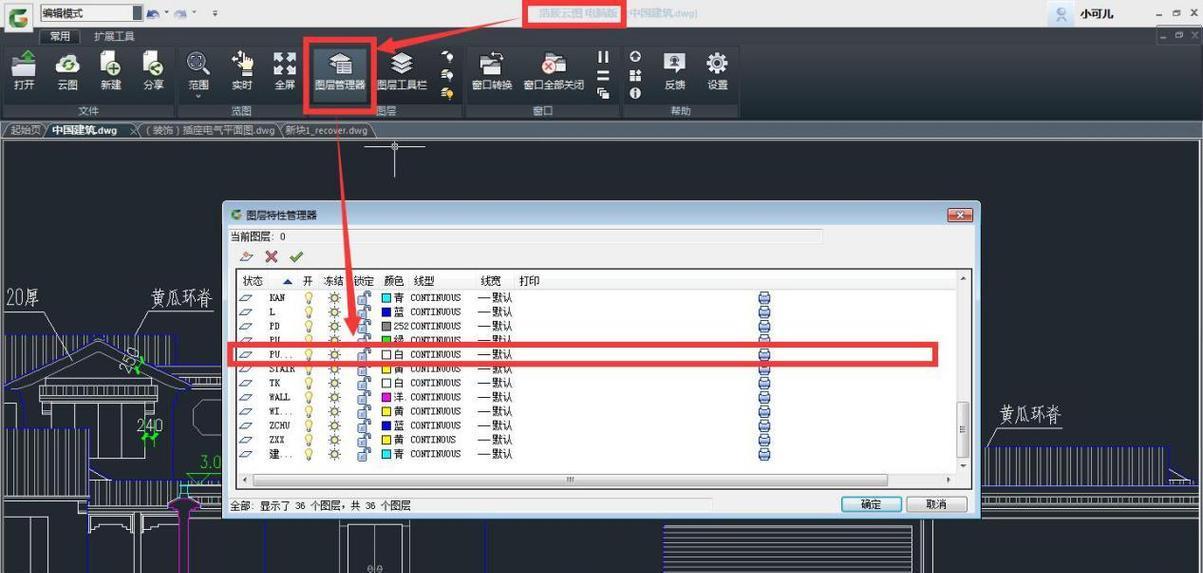Click green checkmark to set current layer
The width and height of the screenshot is (1203, 573).
pyautogui.click(x=296, y=257)
